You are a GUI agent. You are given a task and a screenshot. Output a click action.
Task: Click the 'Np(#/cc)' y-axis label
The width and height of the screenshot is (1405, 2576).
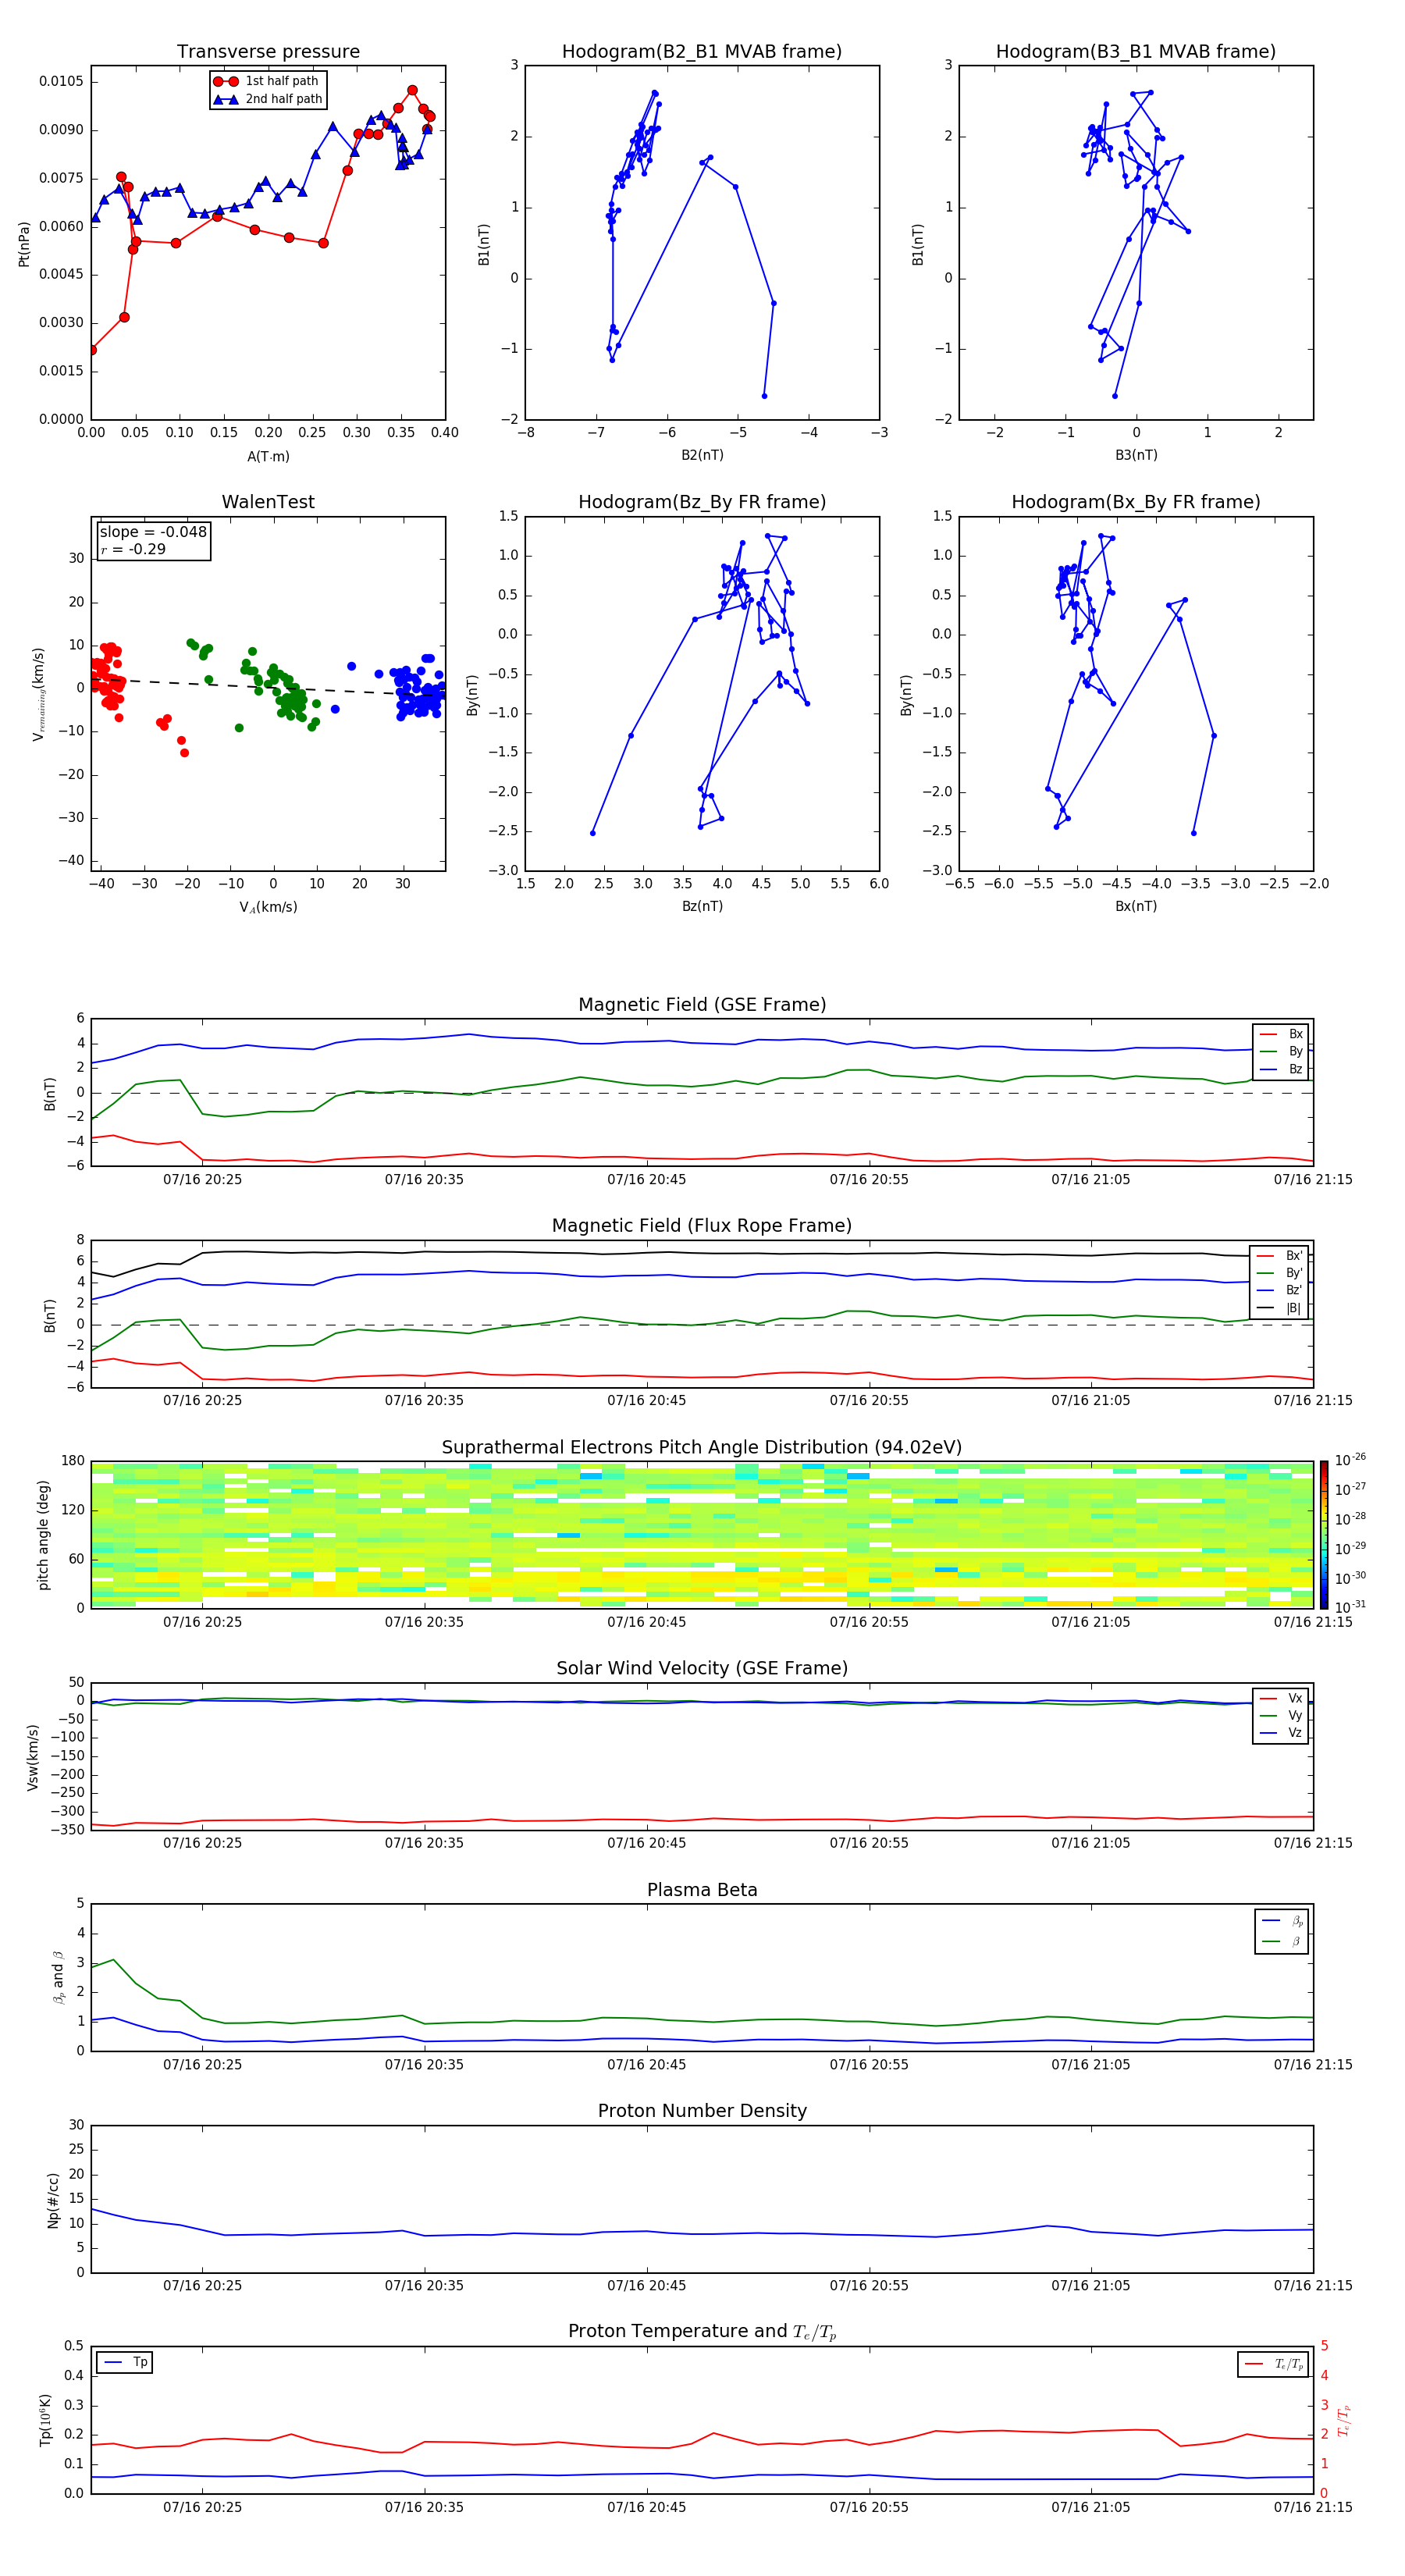[53, 2200]
